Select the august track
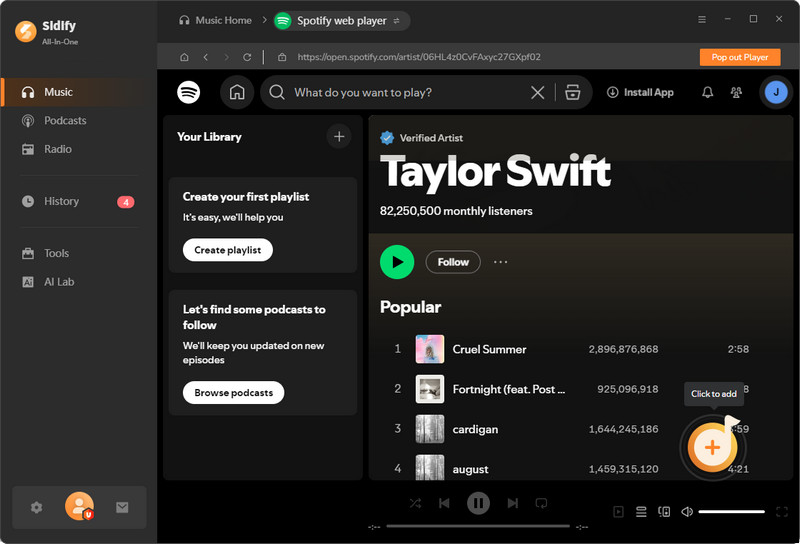Viewport: 800px width, 544px height. point(470,469)
